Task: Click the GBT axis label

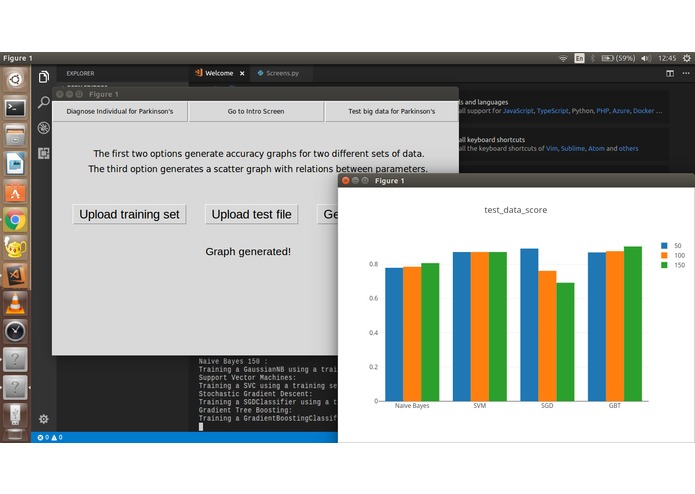Action: tap(614, 406)
